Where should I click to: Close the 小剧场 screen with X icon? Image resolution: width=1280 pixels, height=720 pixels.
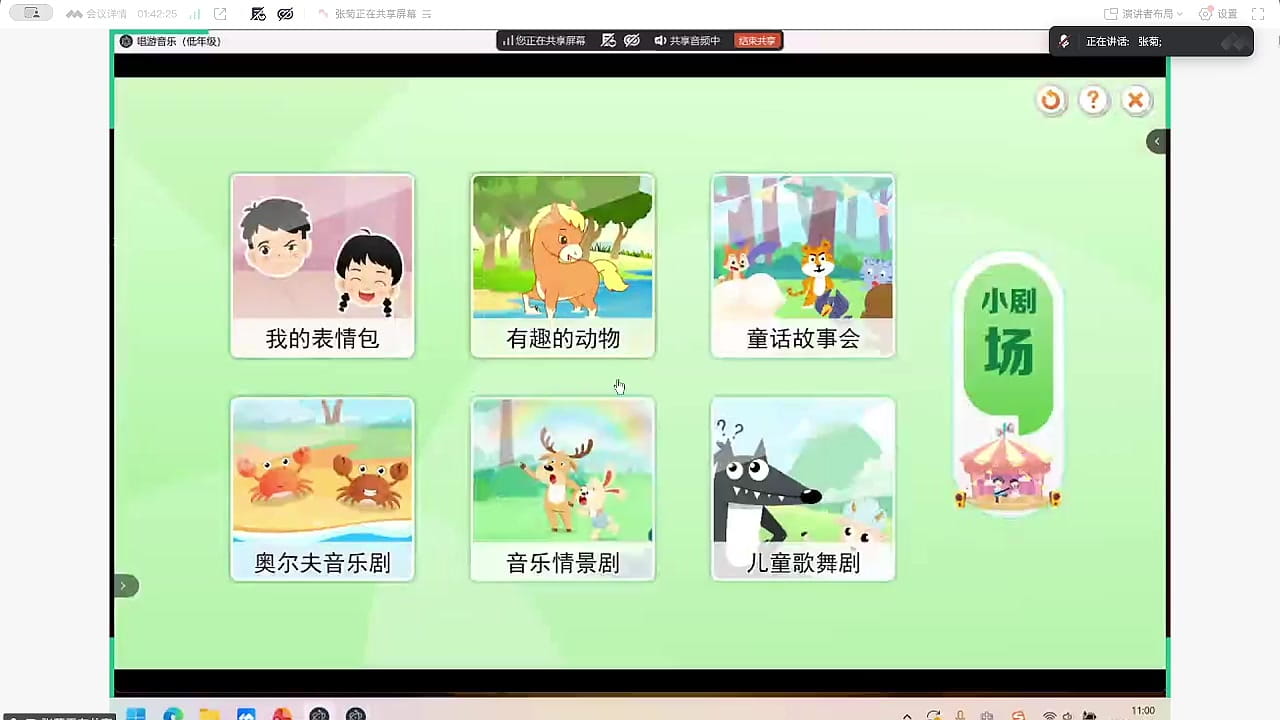[1136, 100]
